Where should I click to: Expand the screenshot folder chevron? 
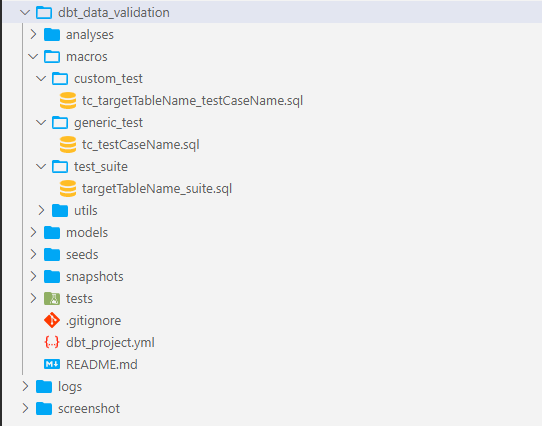(25, 409)
